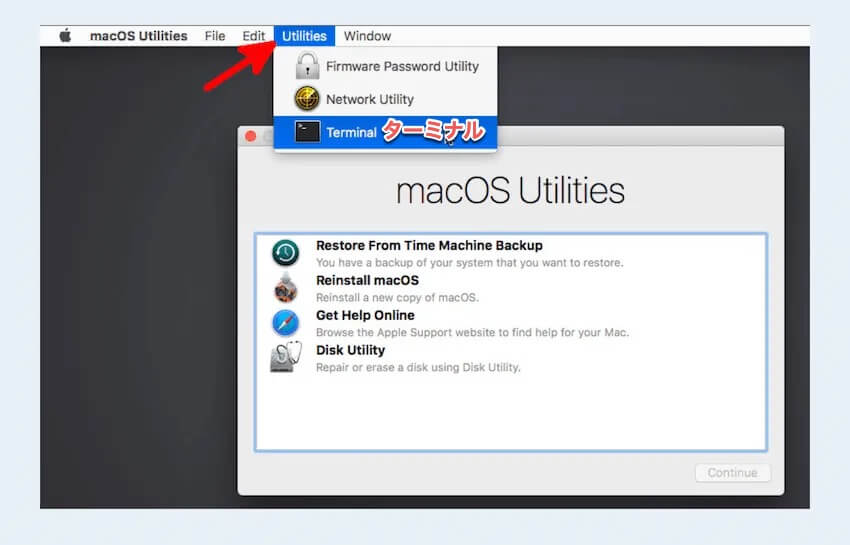The width and height of the screenshot is (850, 545).
Task: Collapse the open Utilities menu
Action: [304, 36]
